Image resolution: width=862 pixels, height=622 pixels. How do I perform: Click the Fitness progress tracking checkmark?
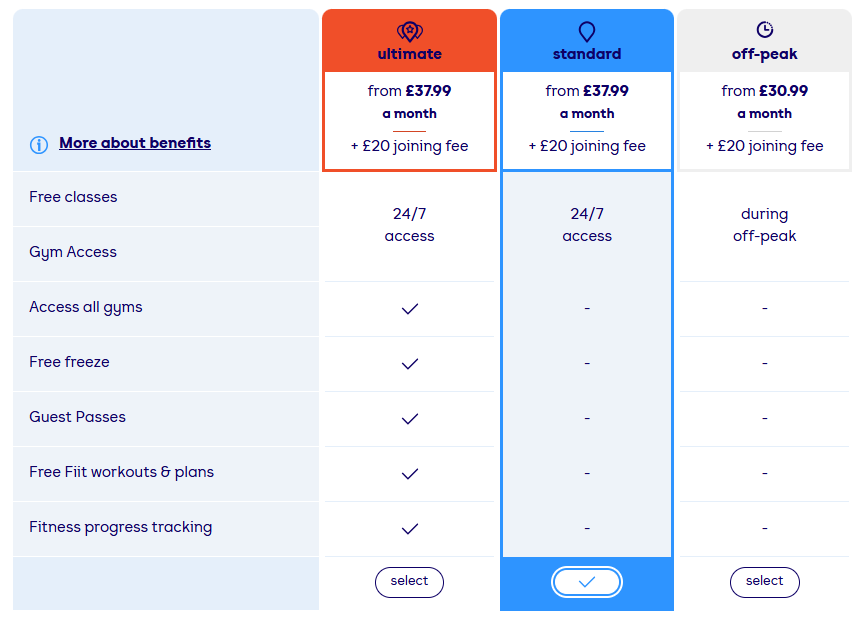click(409, 528)
